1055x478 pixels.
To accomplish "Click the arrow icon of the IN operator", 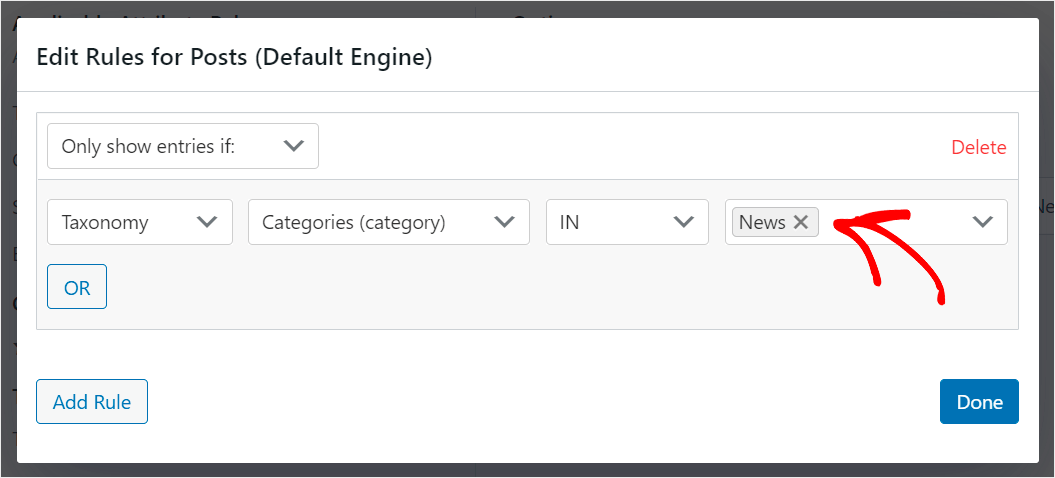I will [x=684, y=222].
